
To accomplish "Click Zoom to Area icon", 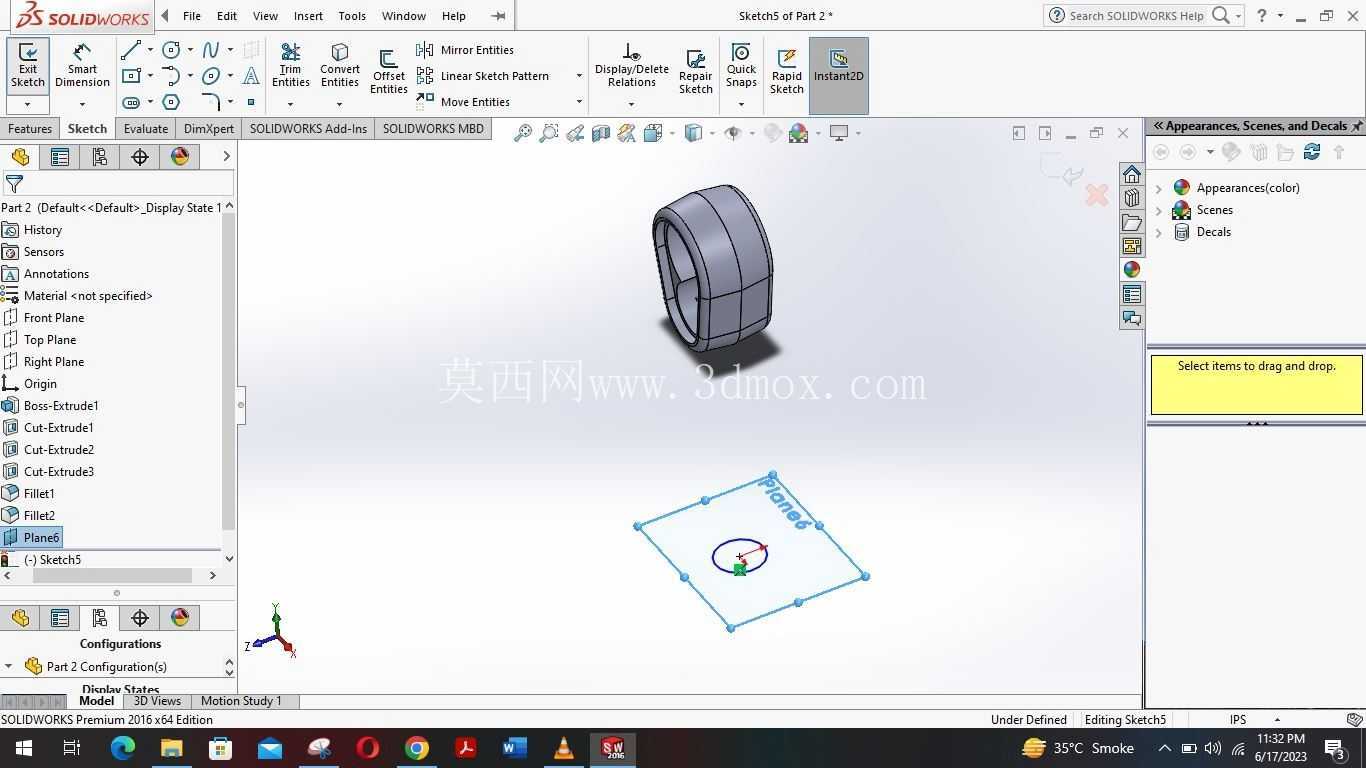I will (x=548, y=133).
